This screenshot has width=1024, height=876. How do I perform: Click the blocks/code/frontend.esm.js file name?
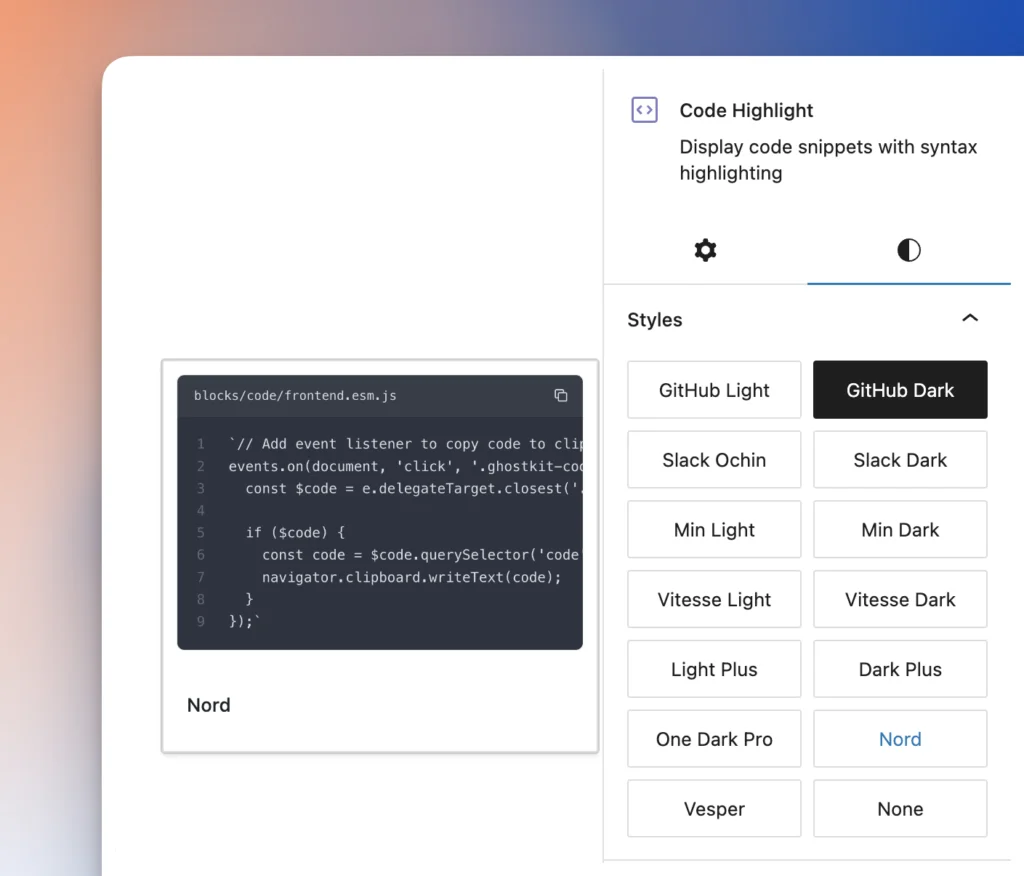(295, 396)
